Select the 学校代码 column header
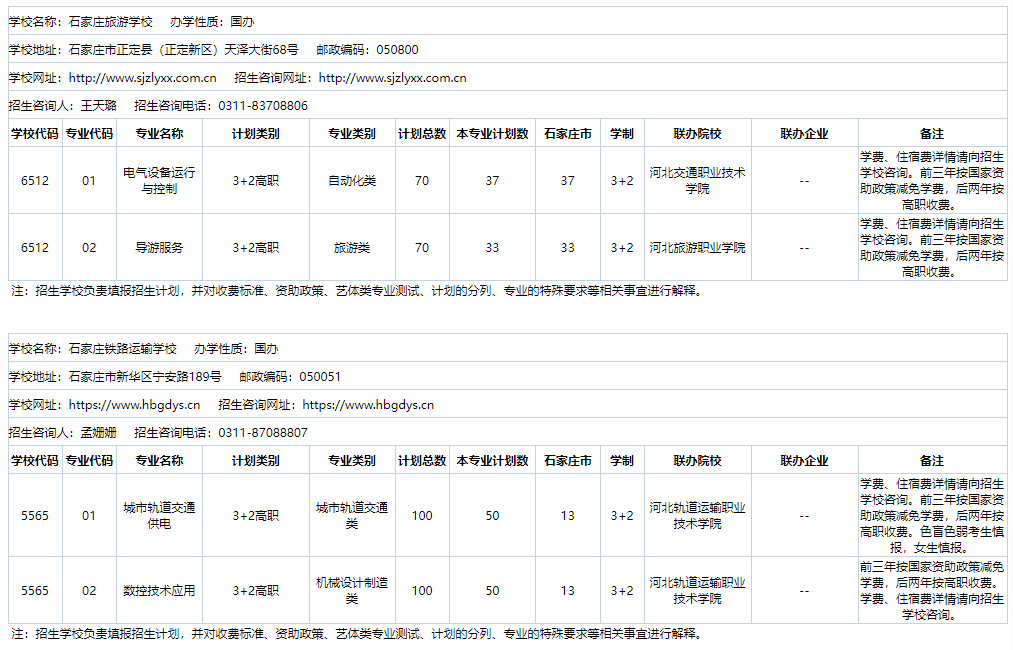 35,132
